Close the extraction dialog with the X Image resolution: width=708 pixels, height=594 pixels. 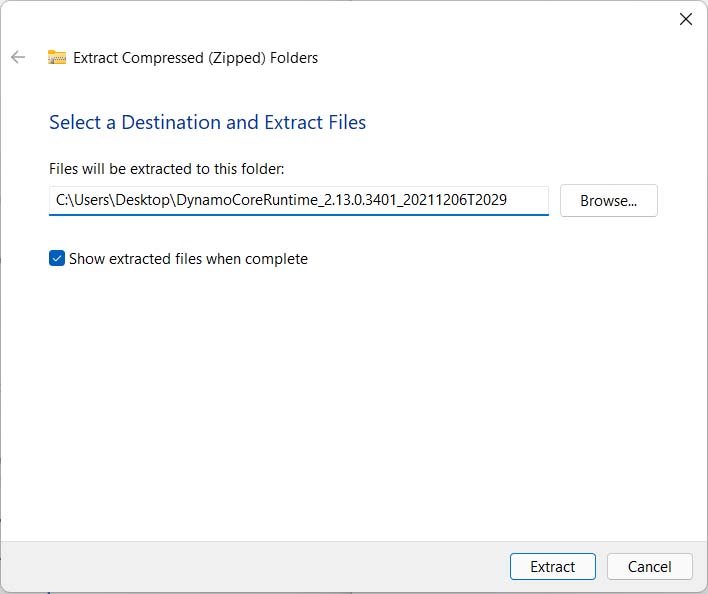pyautogui.click(x=685, y=19)
